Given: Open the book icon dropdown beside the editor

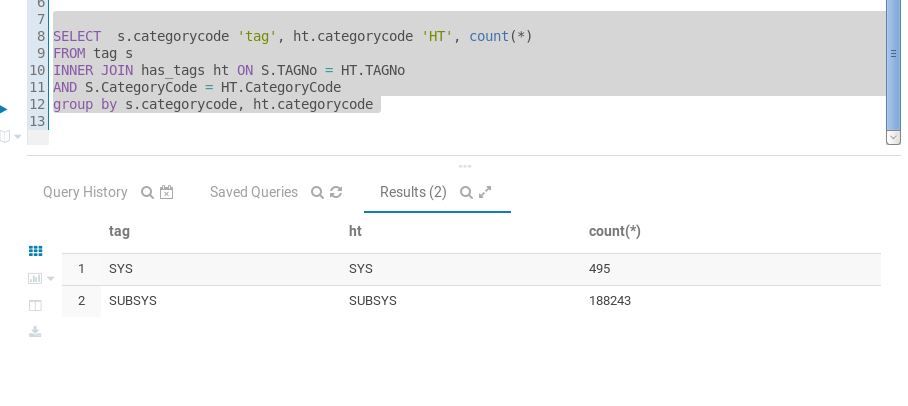Looking at the screenshot, I should click(10, 136).
